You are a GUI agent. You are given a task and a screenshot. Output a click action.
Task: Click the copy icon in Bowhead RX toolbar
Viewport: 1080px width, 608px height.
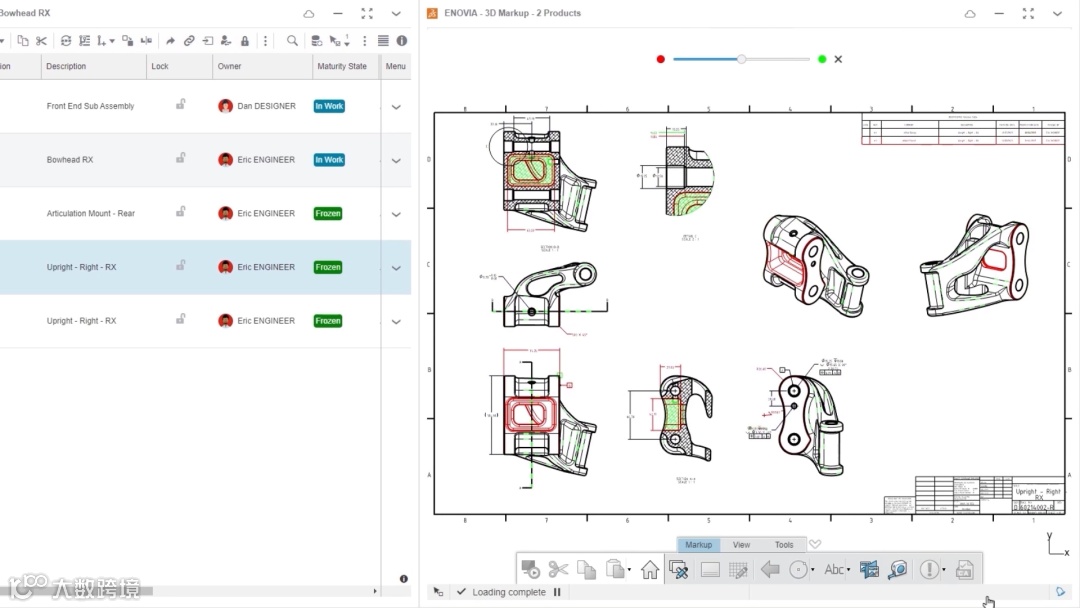[x=23, y=41]
